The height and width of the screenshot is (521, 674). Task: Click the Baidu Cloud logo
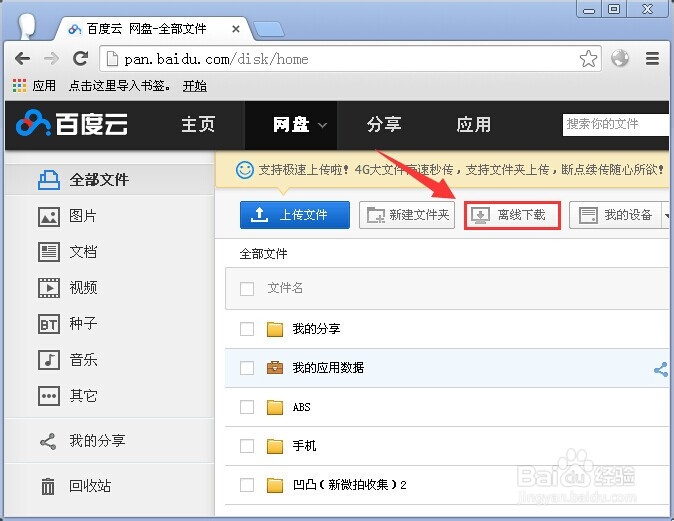[71, 124]
